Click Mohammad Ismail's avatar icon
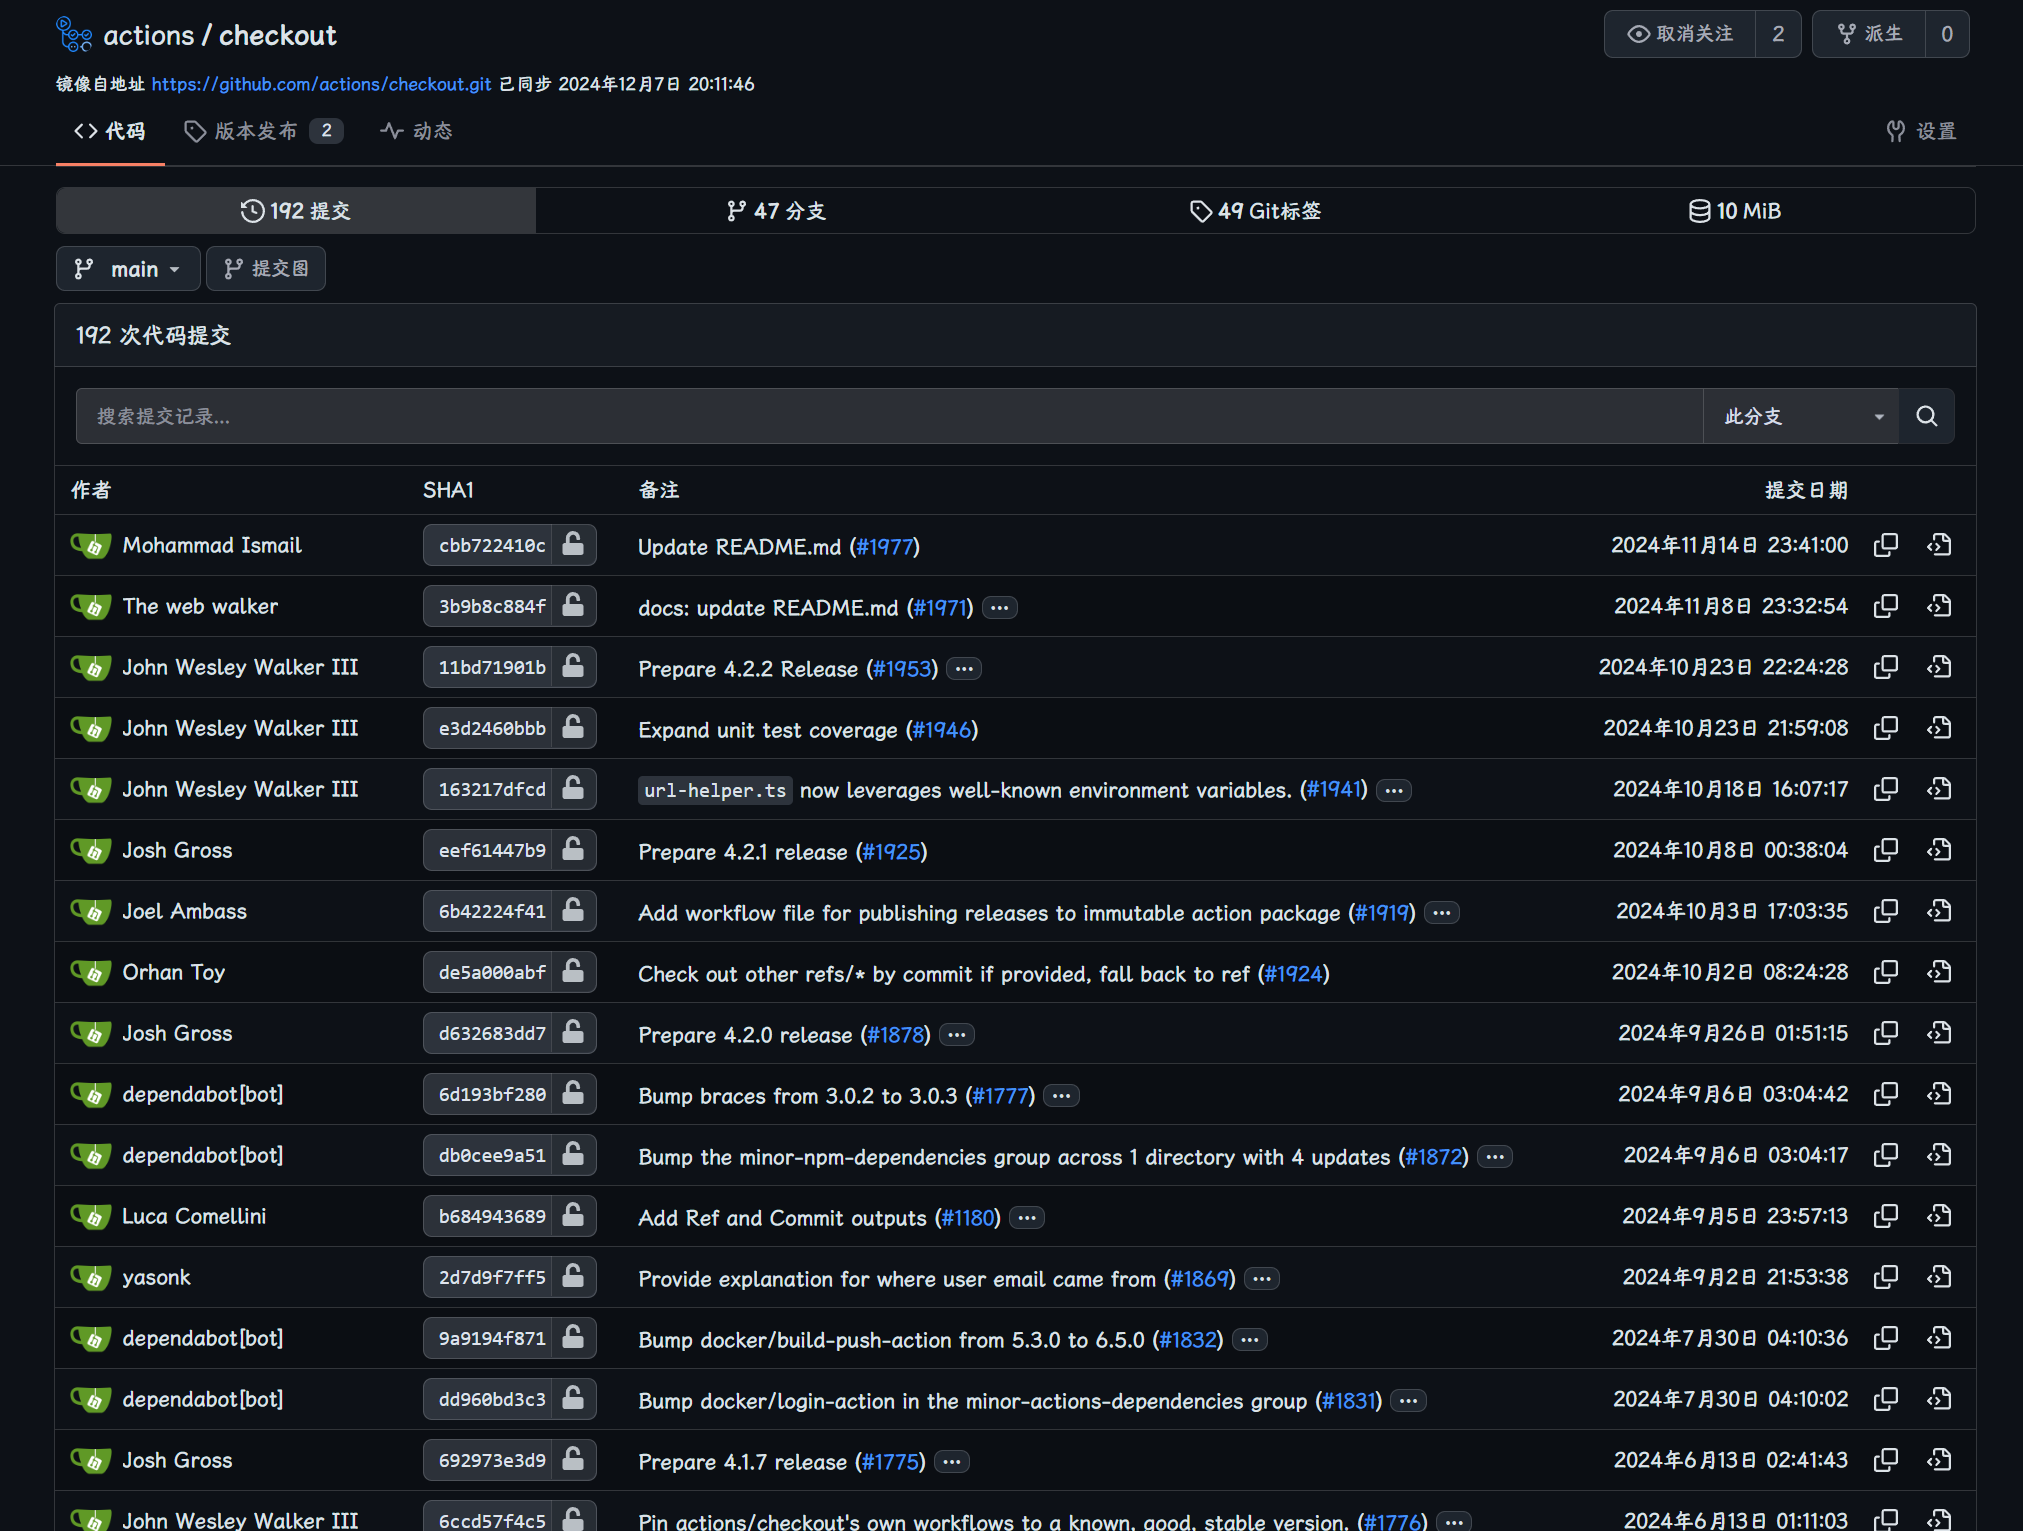 click(x=91, y=546)
